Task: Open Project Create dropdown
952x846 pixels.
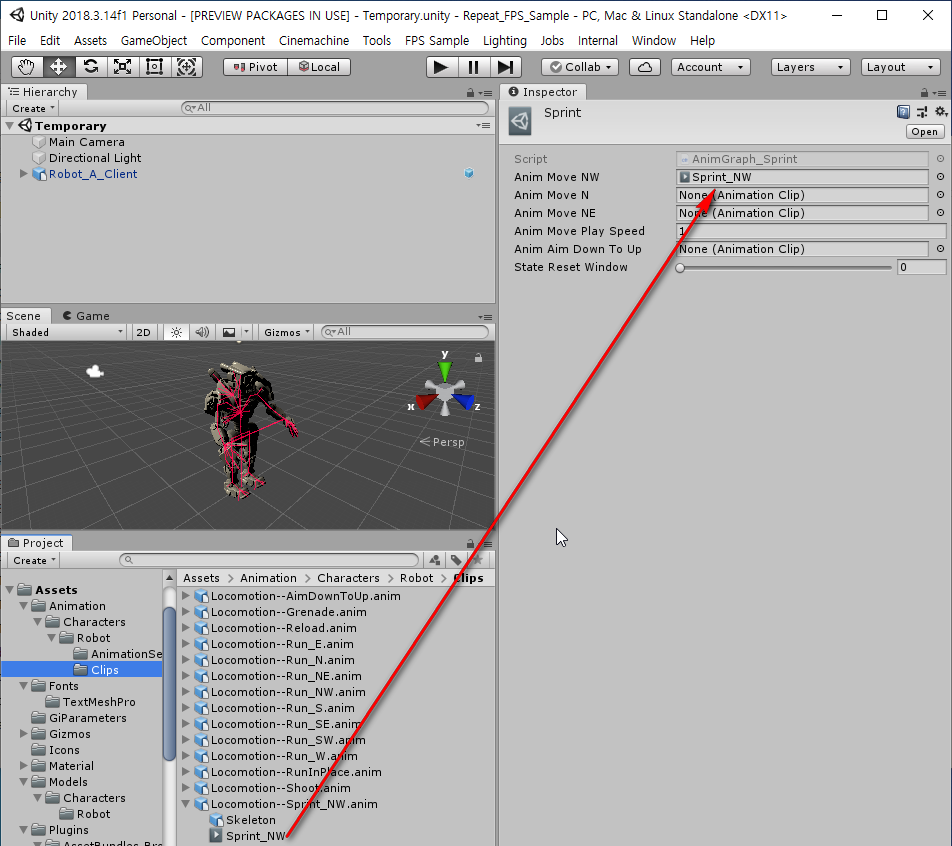Action: point(34,560)
